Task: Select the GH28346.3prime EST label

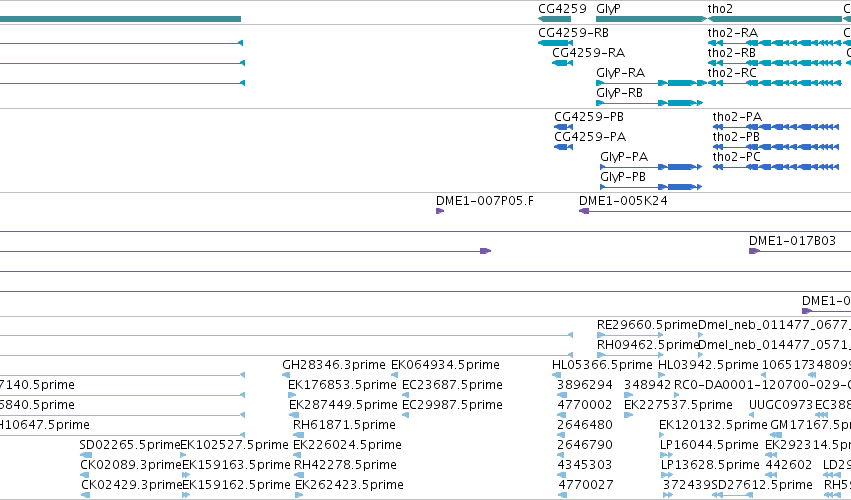Action: tap(334, 365)
